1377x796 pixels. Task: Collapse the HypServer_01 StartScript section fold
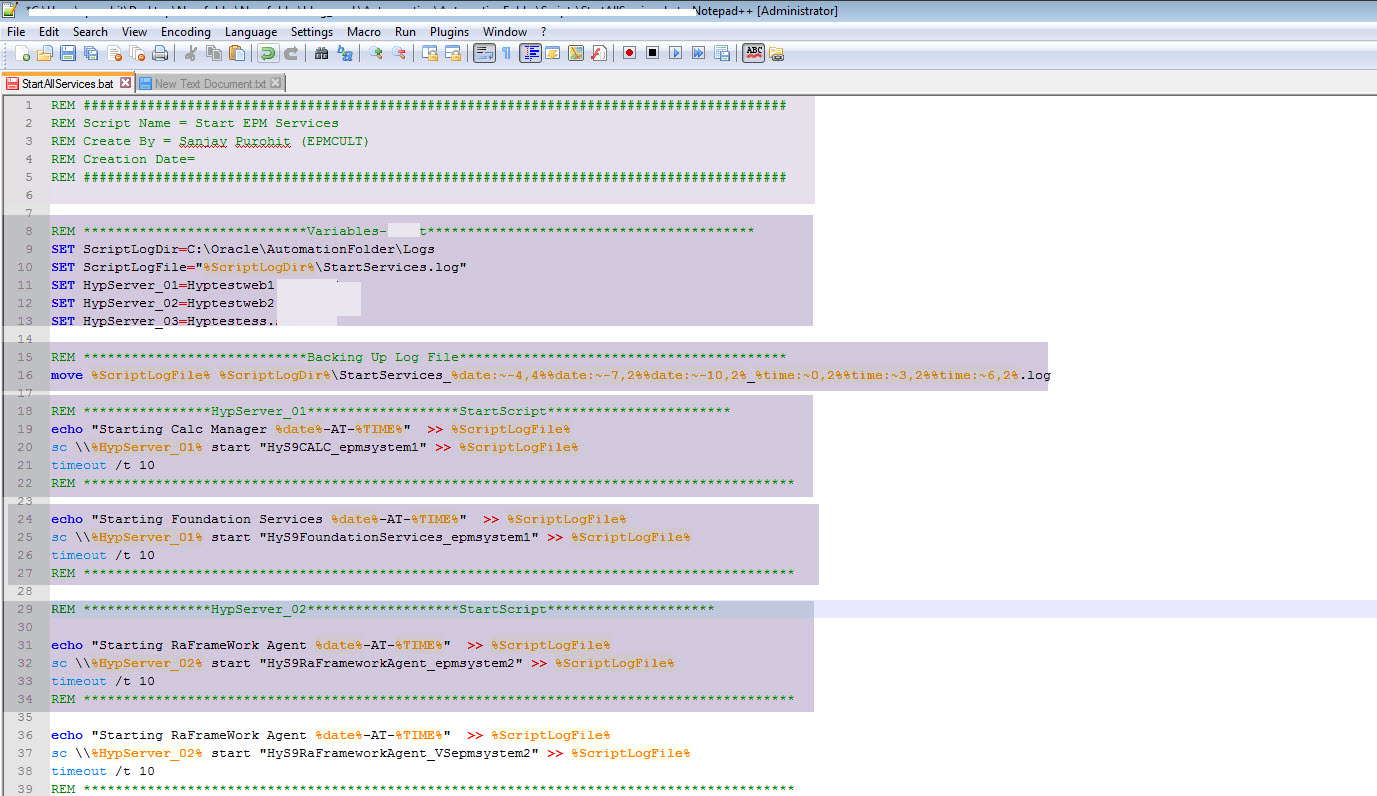[x=42, y=411]
